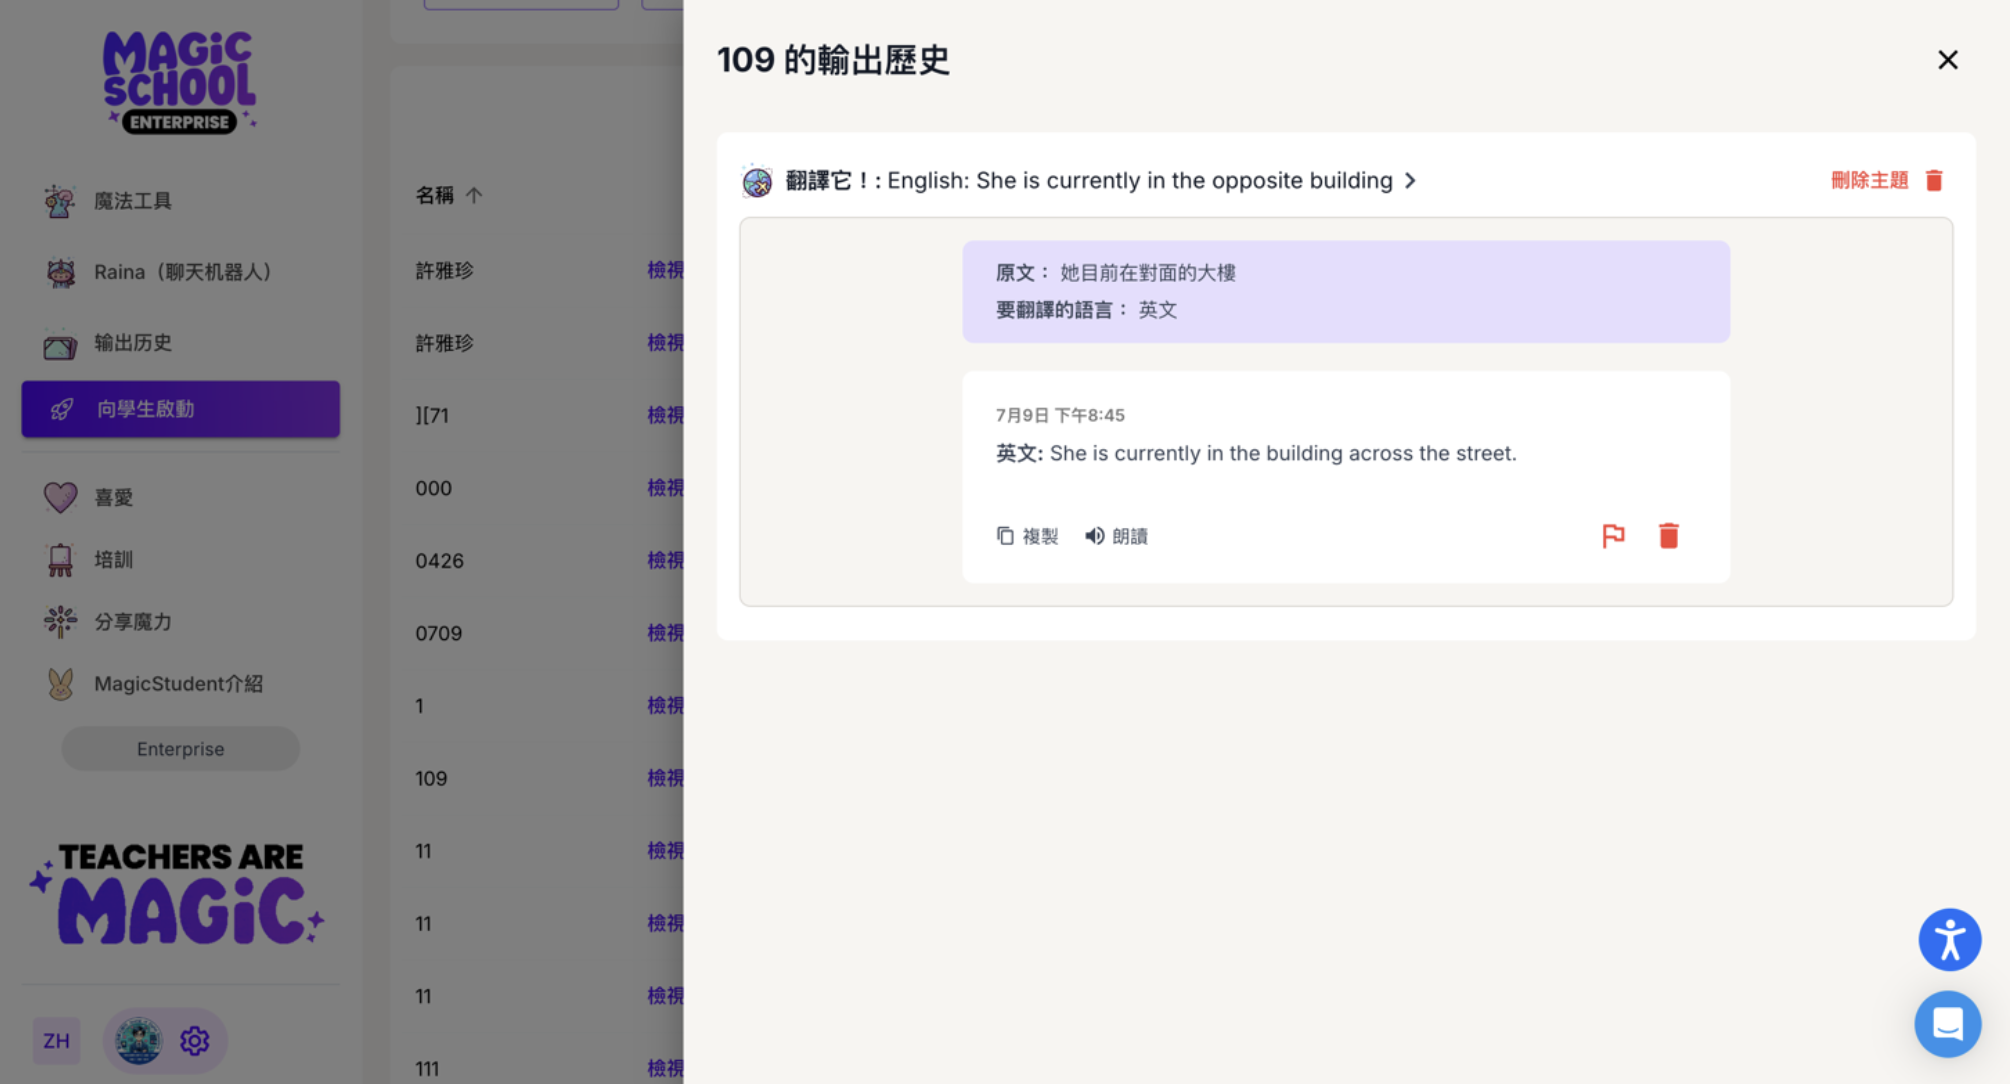Select 培訓 in the sidebar
The width and height of the screenshot is (2010, 1084).
pyautogui.click(x=113, y=559)
